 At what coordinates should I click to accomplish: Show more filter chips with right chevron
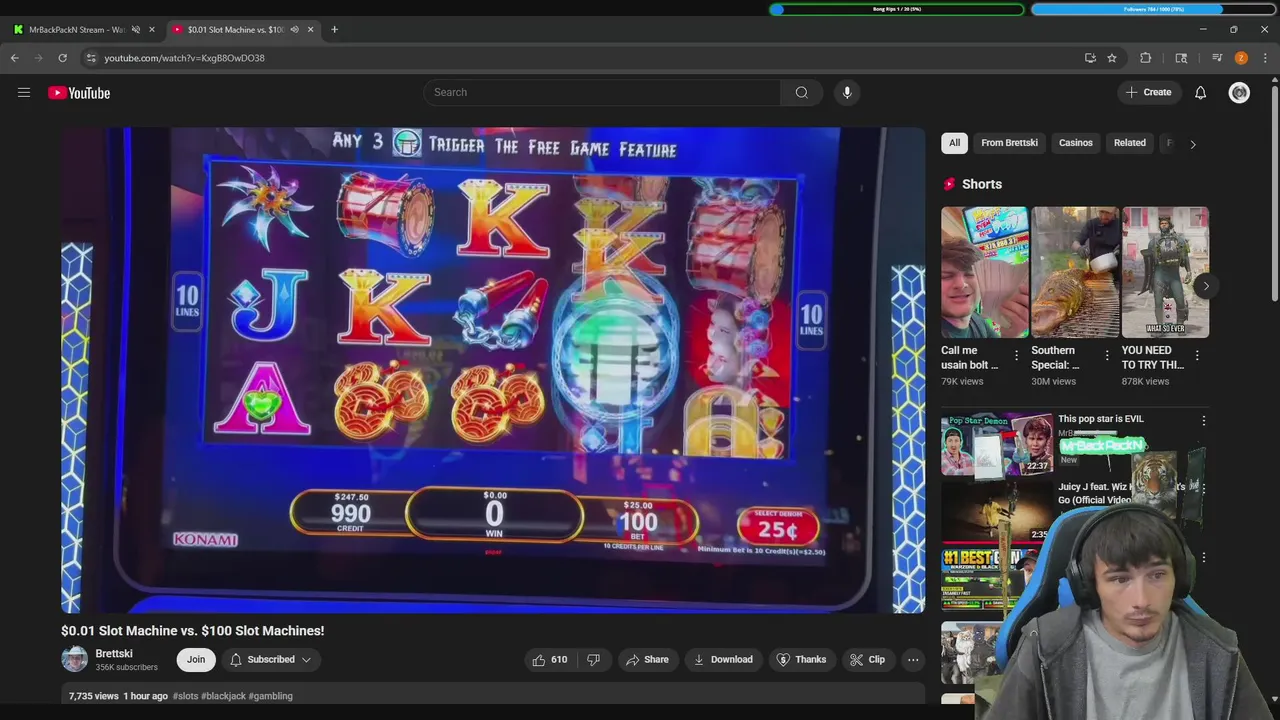(x=1192, y=143)
